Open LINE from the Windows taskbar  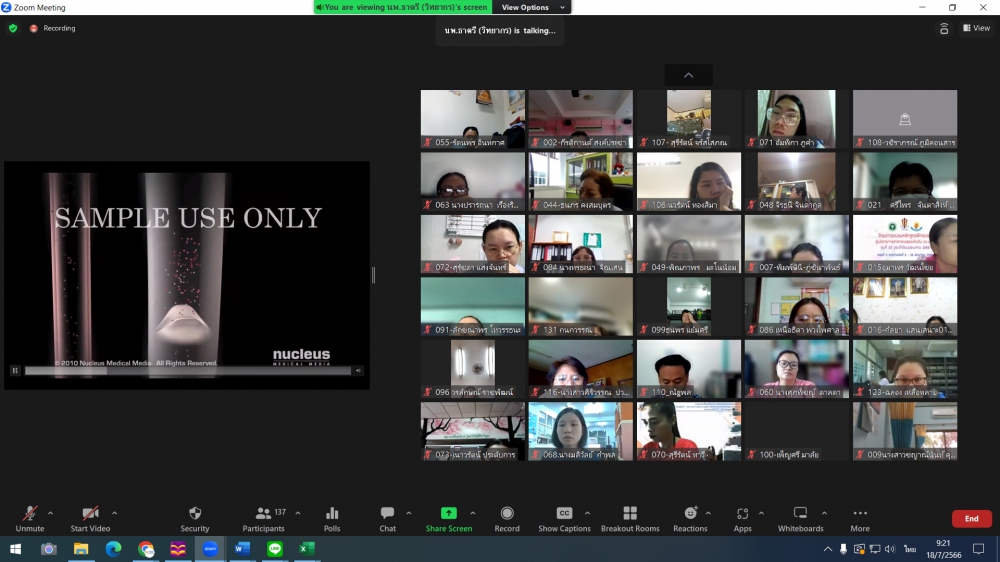coord(275,549)
